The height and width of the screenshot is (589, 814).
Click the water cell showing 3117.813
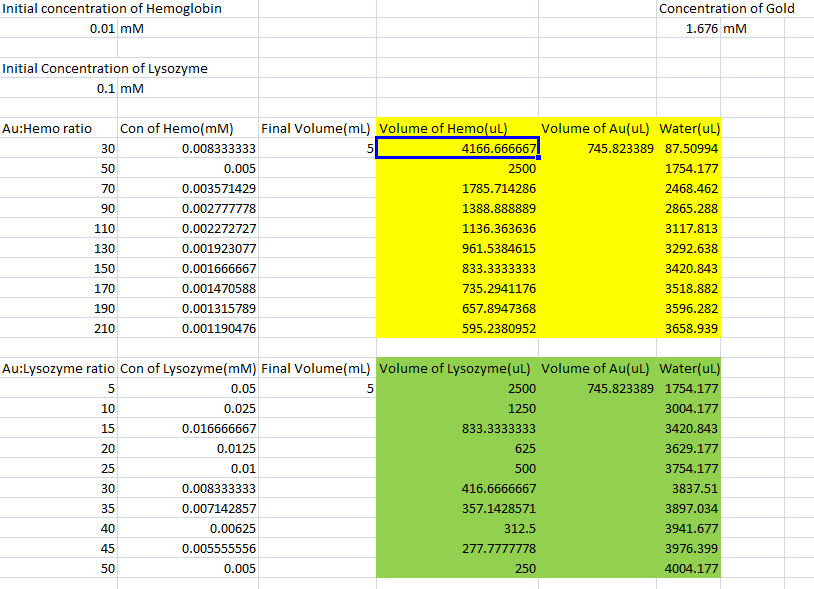692,229
